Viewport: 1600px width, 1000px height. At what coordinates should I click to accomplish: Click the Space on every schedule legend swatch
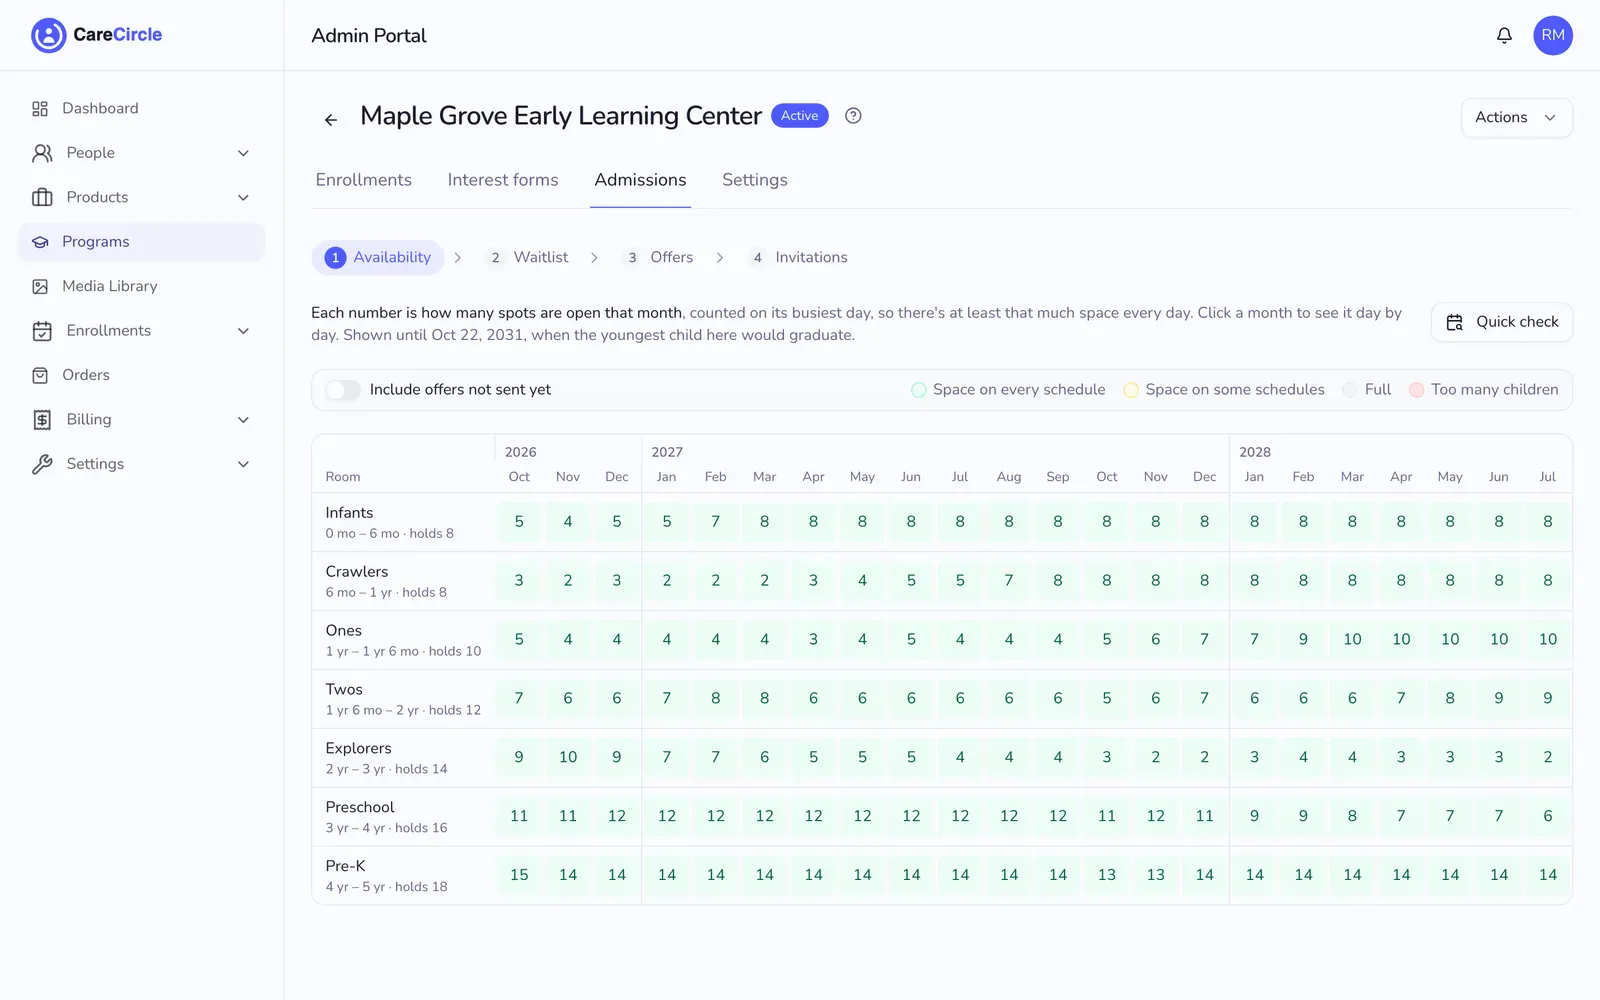tap(919, 390)
